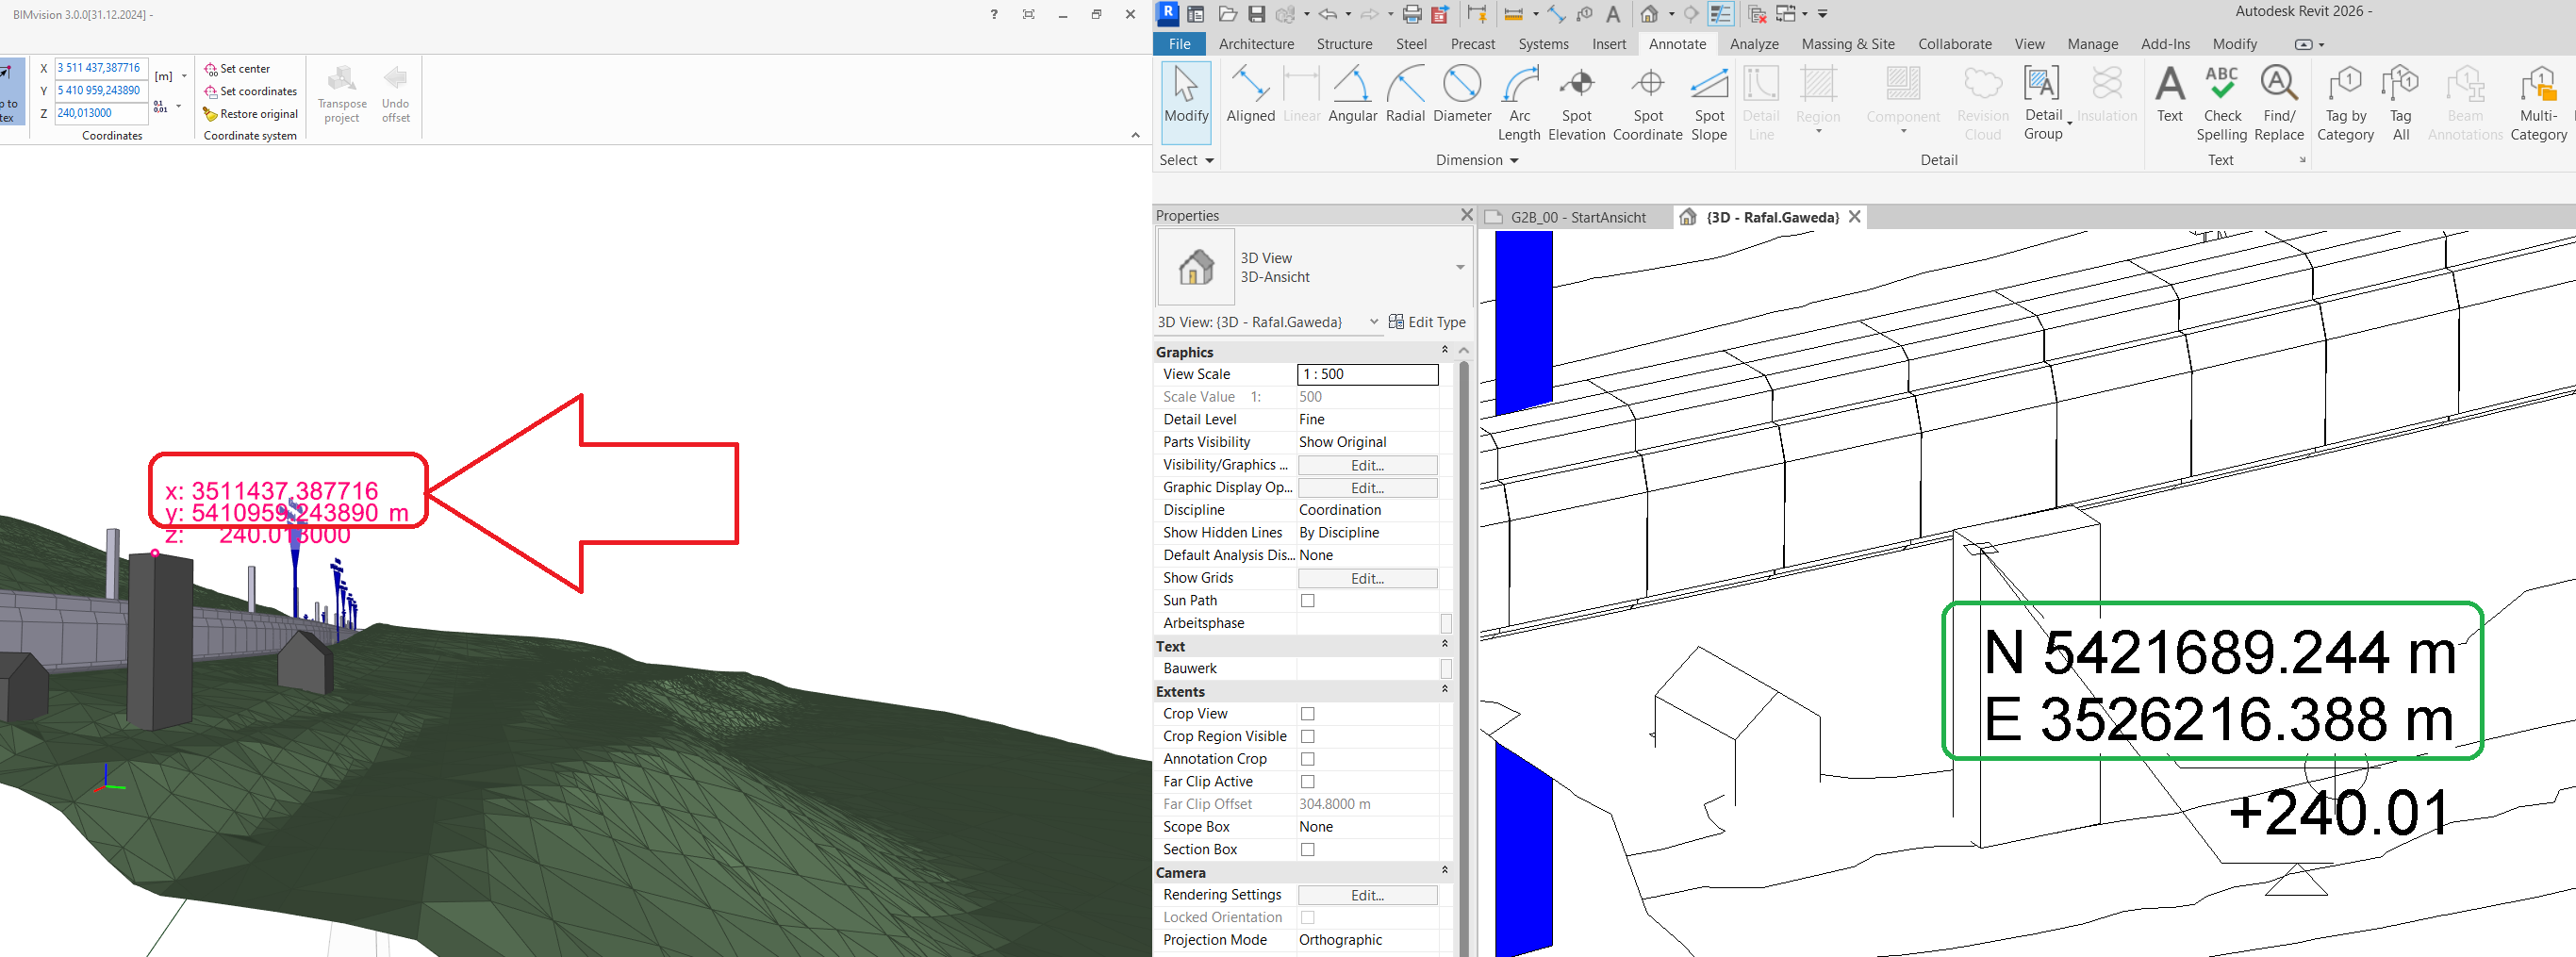Click Edit for Visibility/Graphics
Image resolution: width=2576 pixels, height=957 pixels.
[1367, 464]
